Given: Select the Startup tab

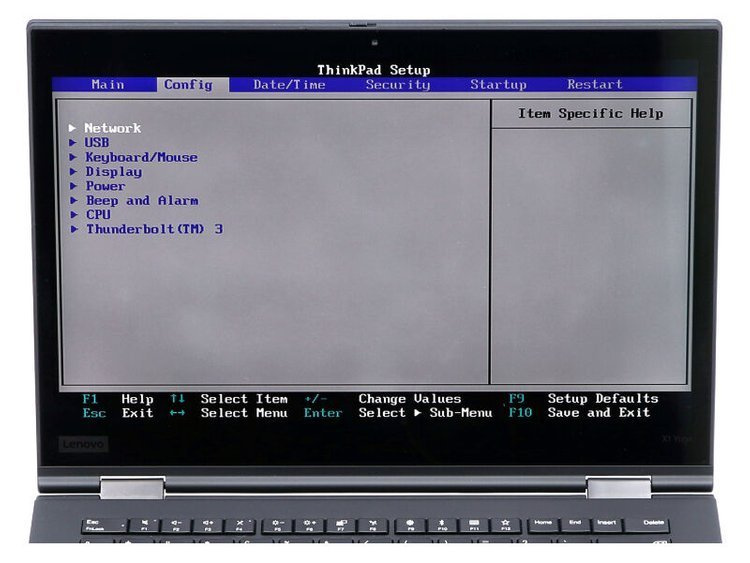Looking at the screenshot, I should point(498,85).
